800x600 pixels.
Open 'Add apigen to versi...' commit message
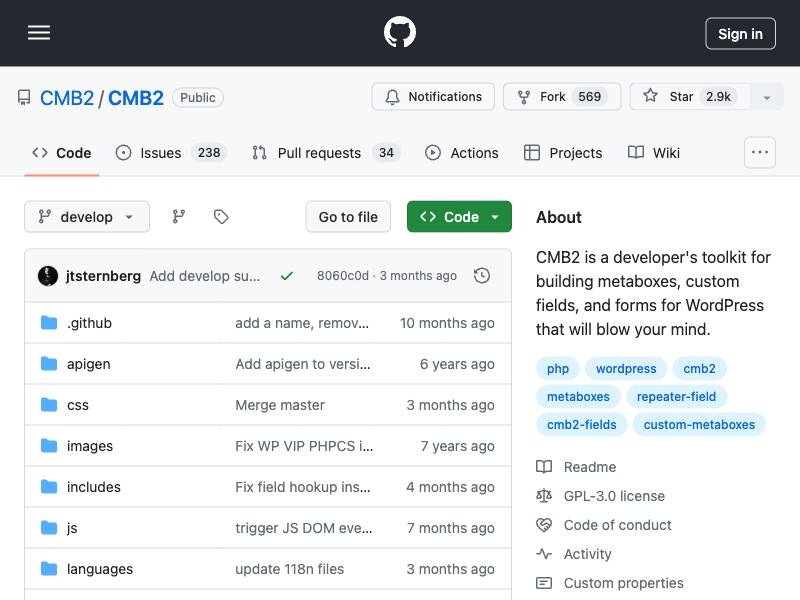pyautogui.click(x=303, y=364)
